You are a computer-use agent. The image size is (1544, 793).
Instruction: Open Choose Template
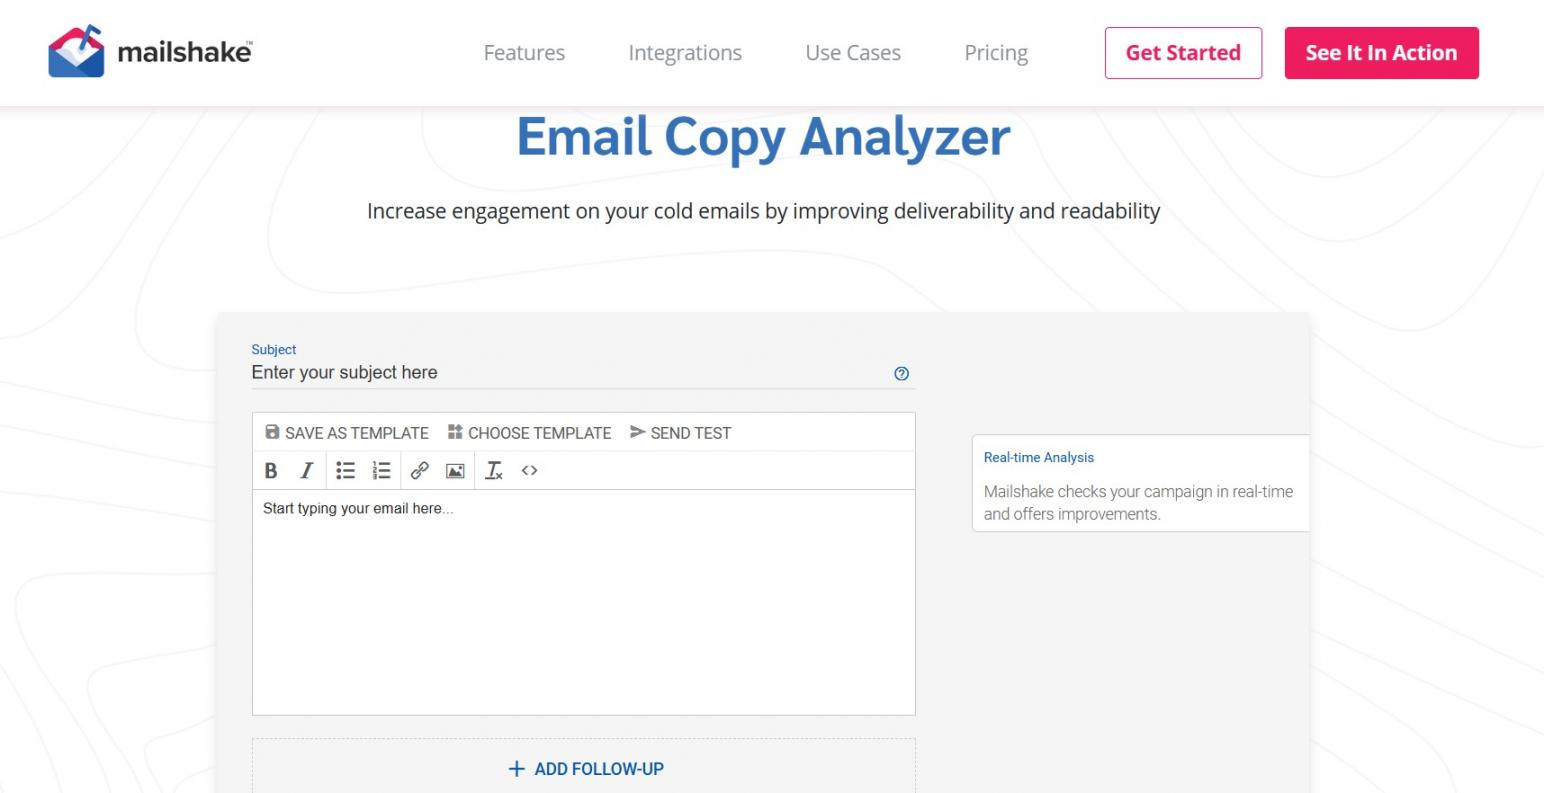click(529, 433)
